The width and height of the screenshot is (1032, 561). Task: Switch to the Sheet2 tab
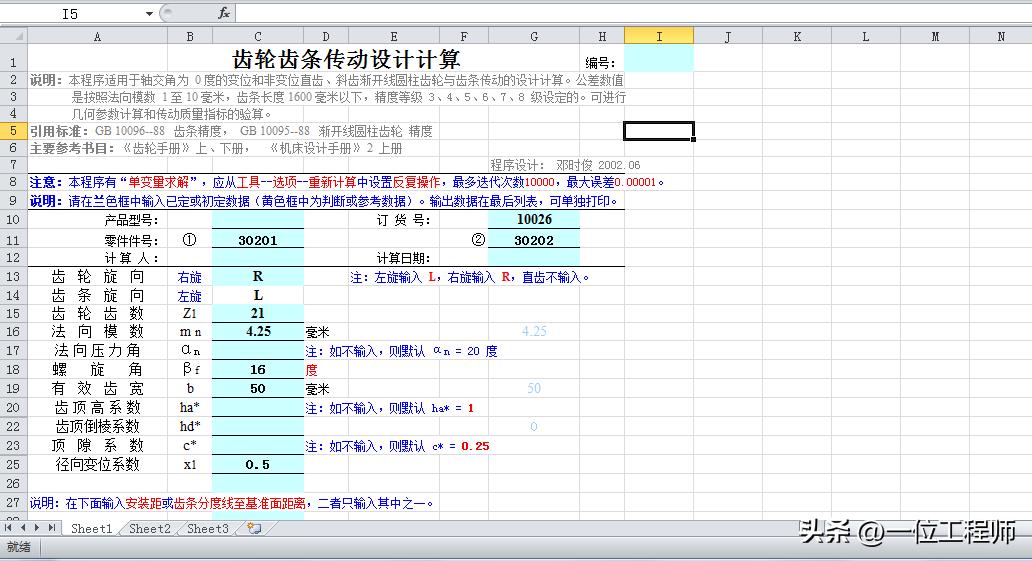[x=149, y=528]
